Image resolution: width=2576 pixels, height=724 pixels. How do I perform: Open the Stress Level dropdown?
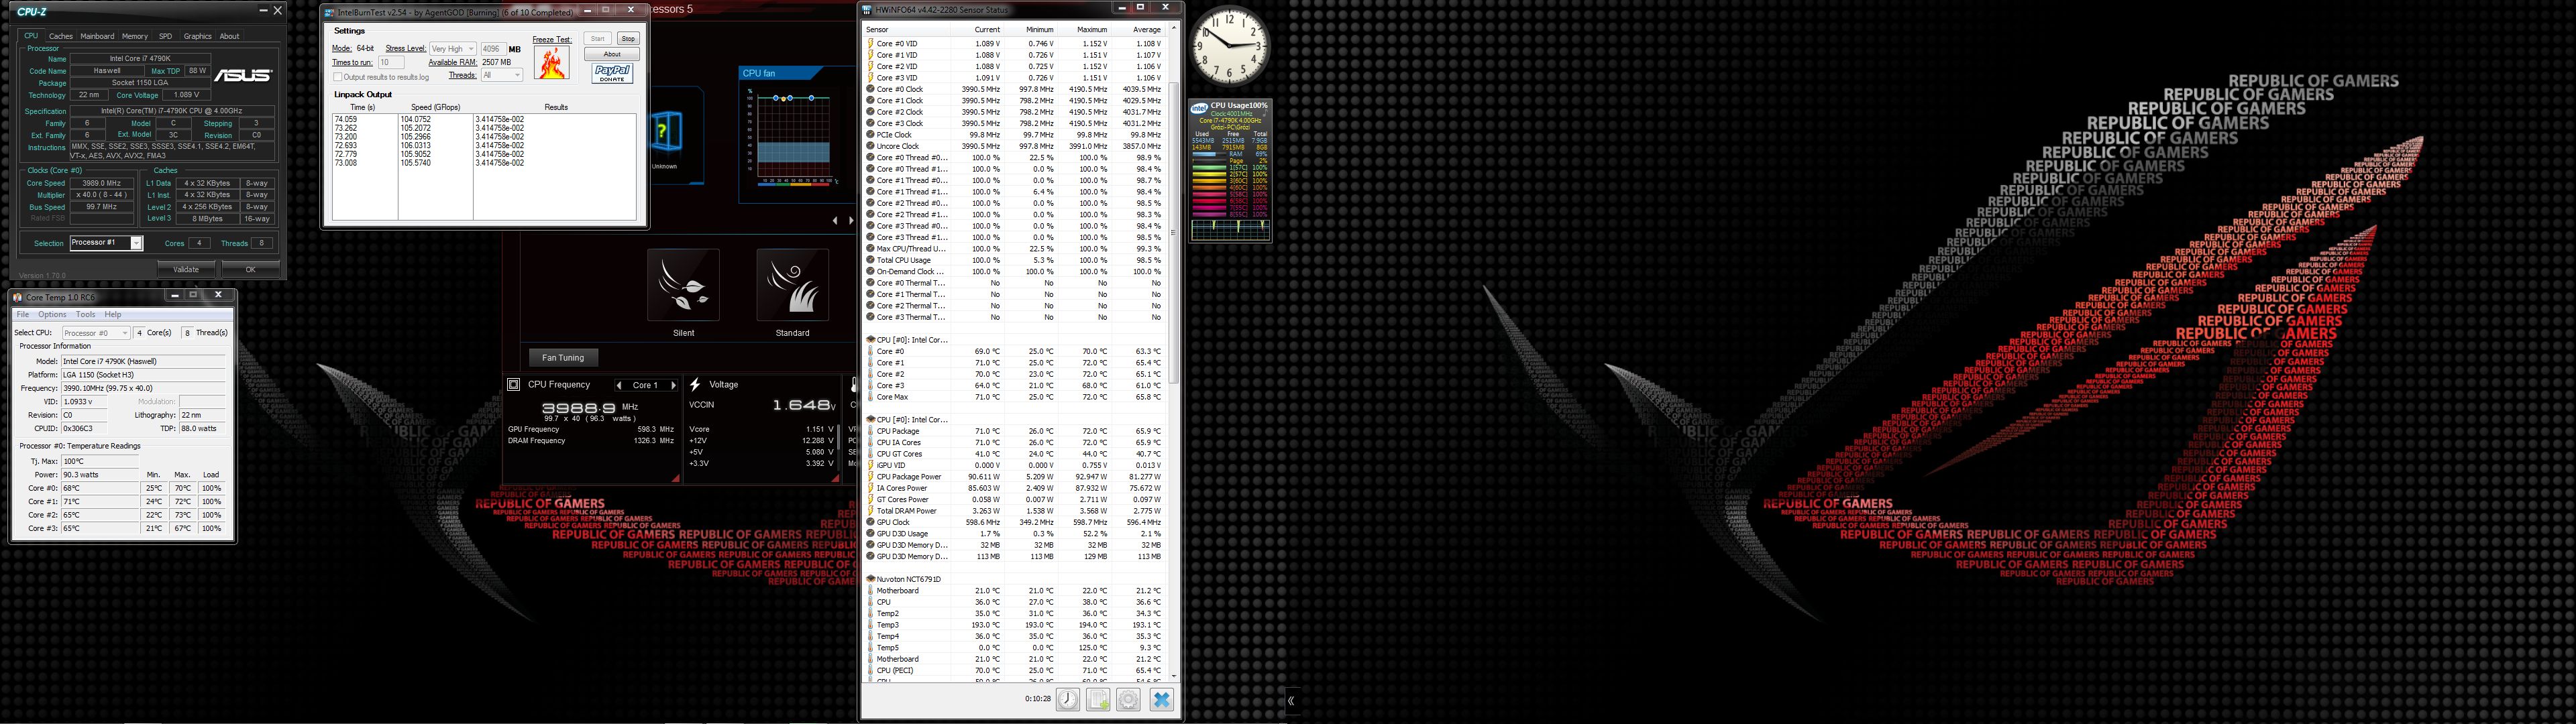tap(452, 49)
